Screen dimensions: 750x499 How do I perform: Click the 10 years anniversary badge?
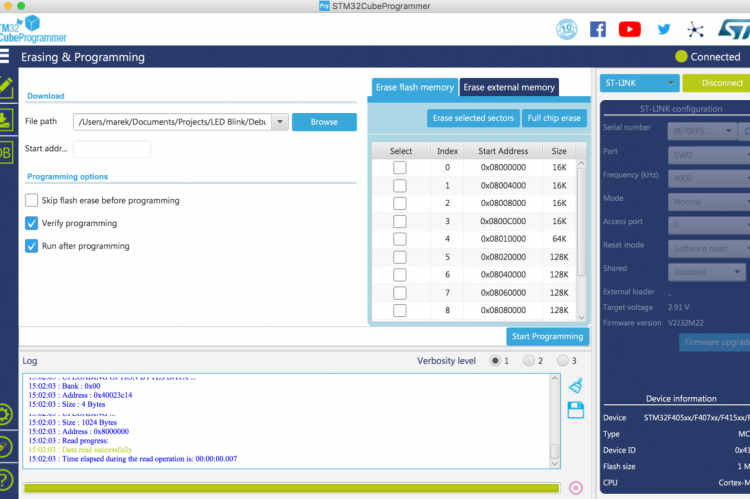tap(567, 29)
